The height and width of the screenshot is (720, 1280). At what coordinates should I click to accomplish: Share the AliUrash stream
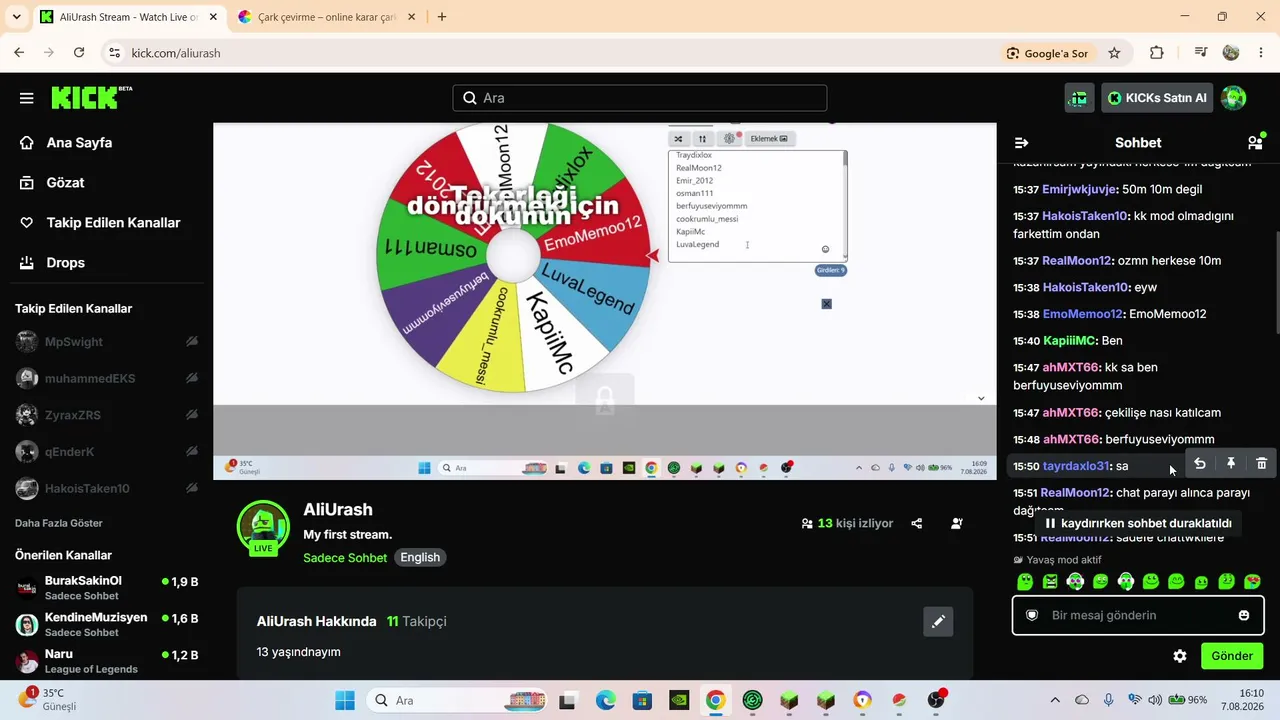pos(917,523)
